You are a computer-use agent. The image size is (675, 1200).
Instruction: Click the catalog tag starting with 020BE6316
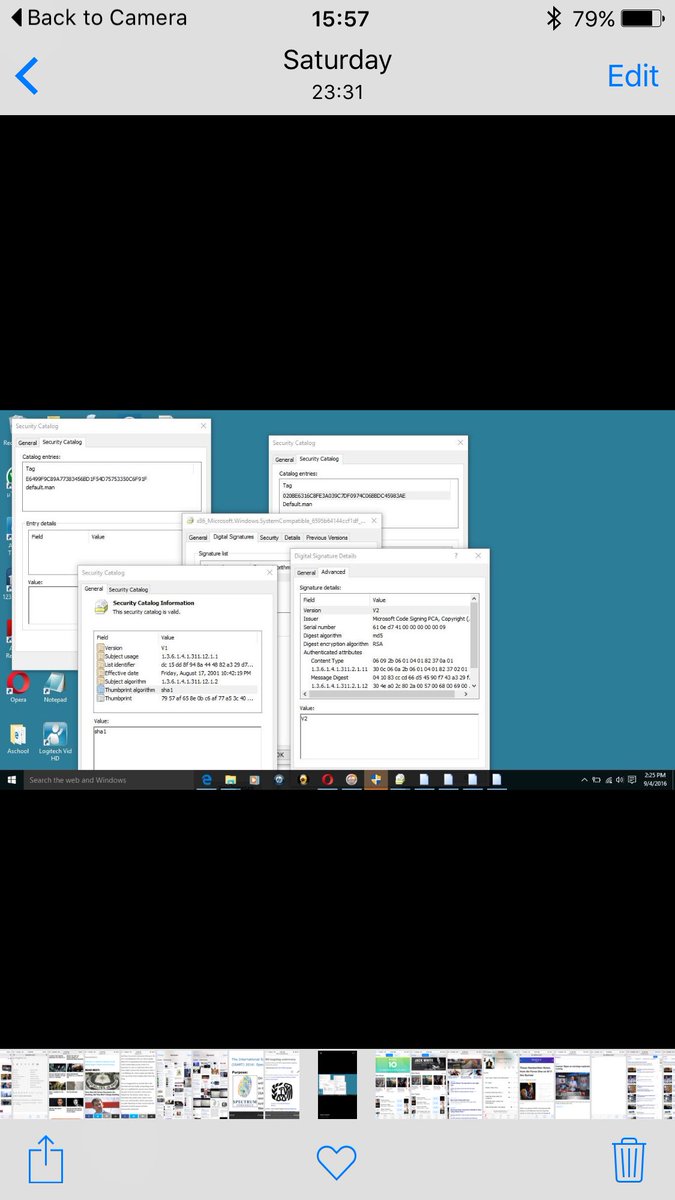click(x=343, y=496)
